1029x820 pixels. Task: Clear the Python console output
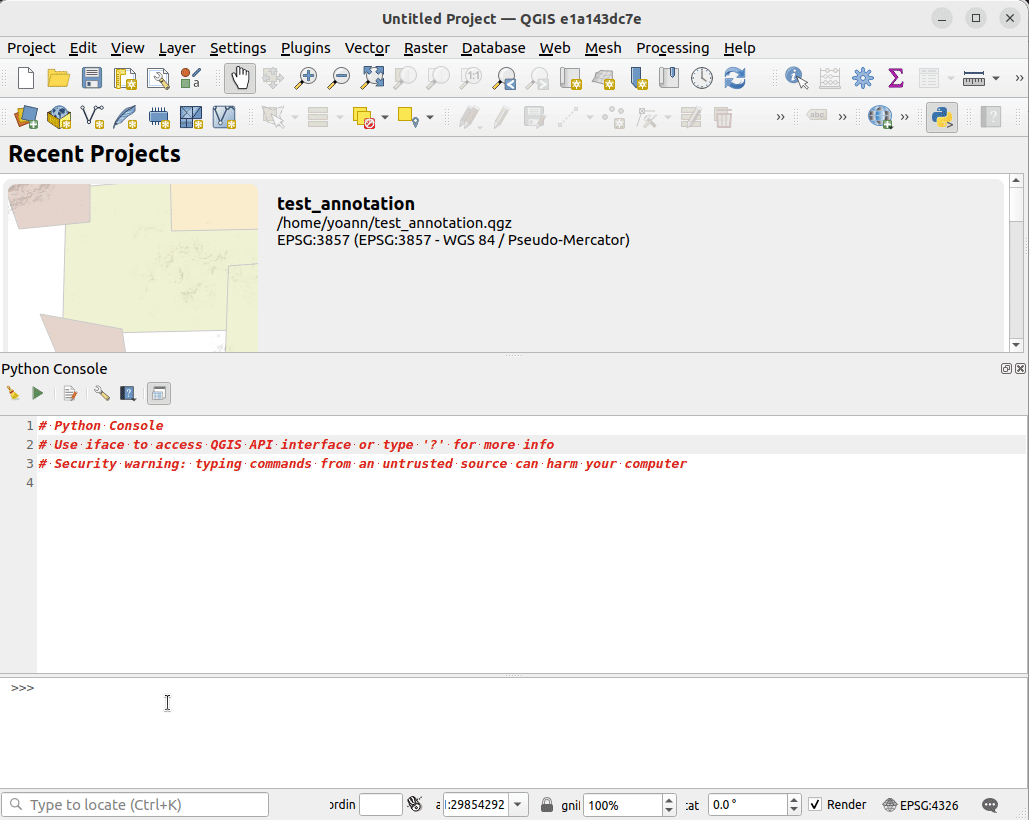[x=12, y=392]
